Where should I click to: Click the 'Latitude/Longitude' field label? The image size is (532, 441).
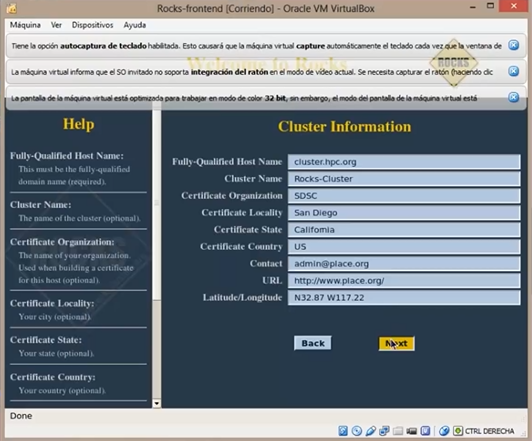pos(242,298)
